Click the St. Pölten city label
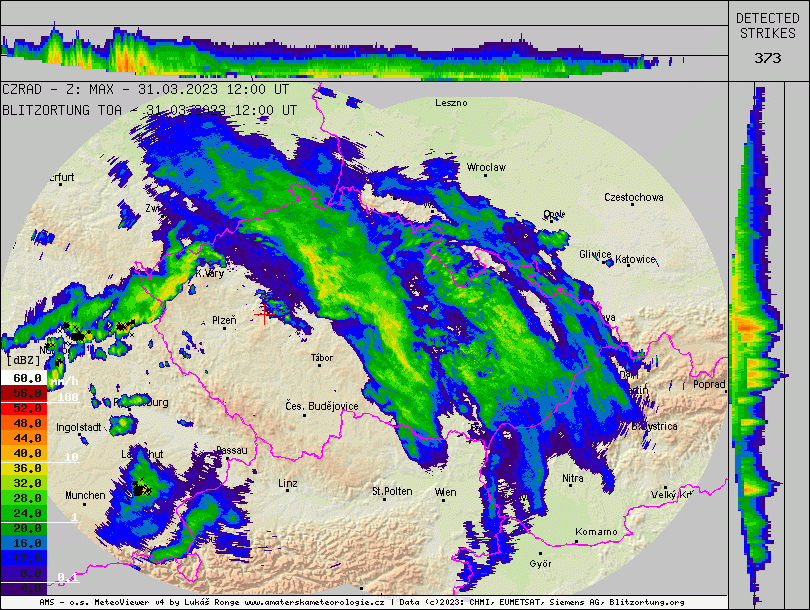The image size is (810, 610). pyautogui.click(x=392, y=492)
